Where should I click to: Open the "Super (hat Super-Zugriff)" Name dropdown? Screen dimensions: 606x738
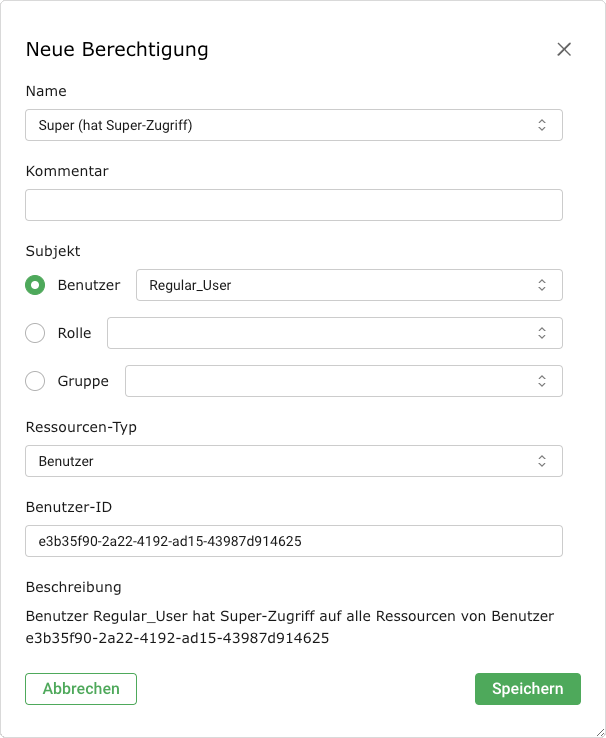click(280, 125)
